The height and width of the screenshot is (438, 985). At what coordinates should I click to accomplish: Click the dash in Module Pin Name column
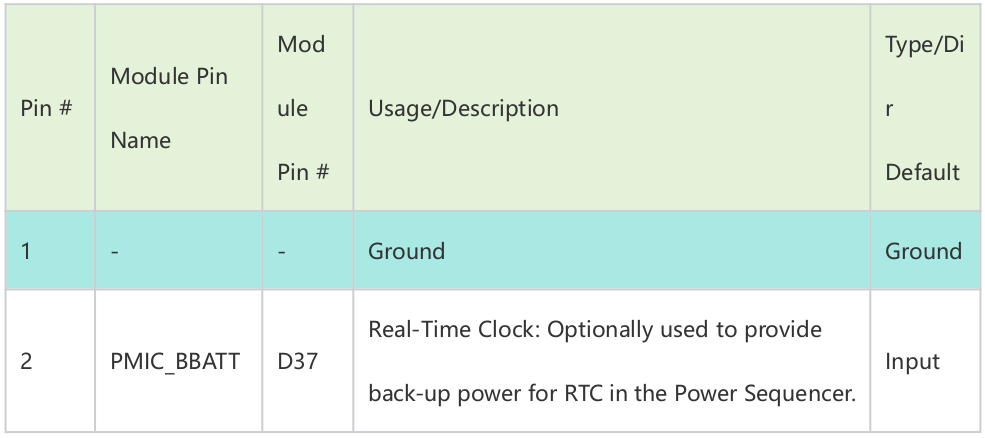(115, 251)
